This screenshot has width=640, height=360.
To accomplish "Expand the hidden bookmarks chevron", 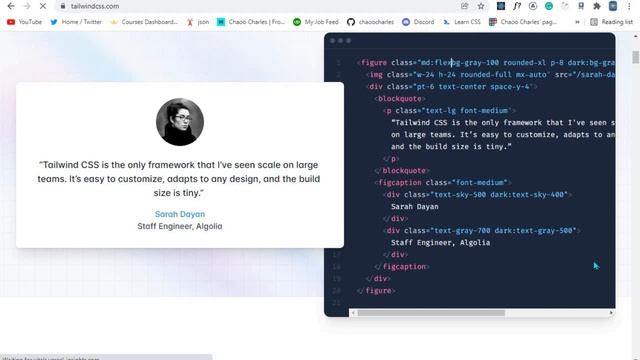I will (x=577, y=22).
